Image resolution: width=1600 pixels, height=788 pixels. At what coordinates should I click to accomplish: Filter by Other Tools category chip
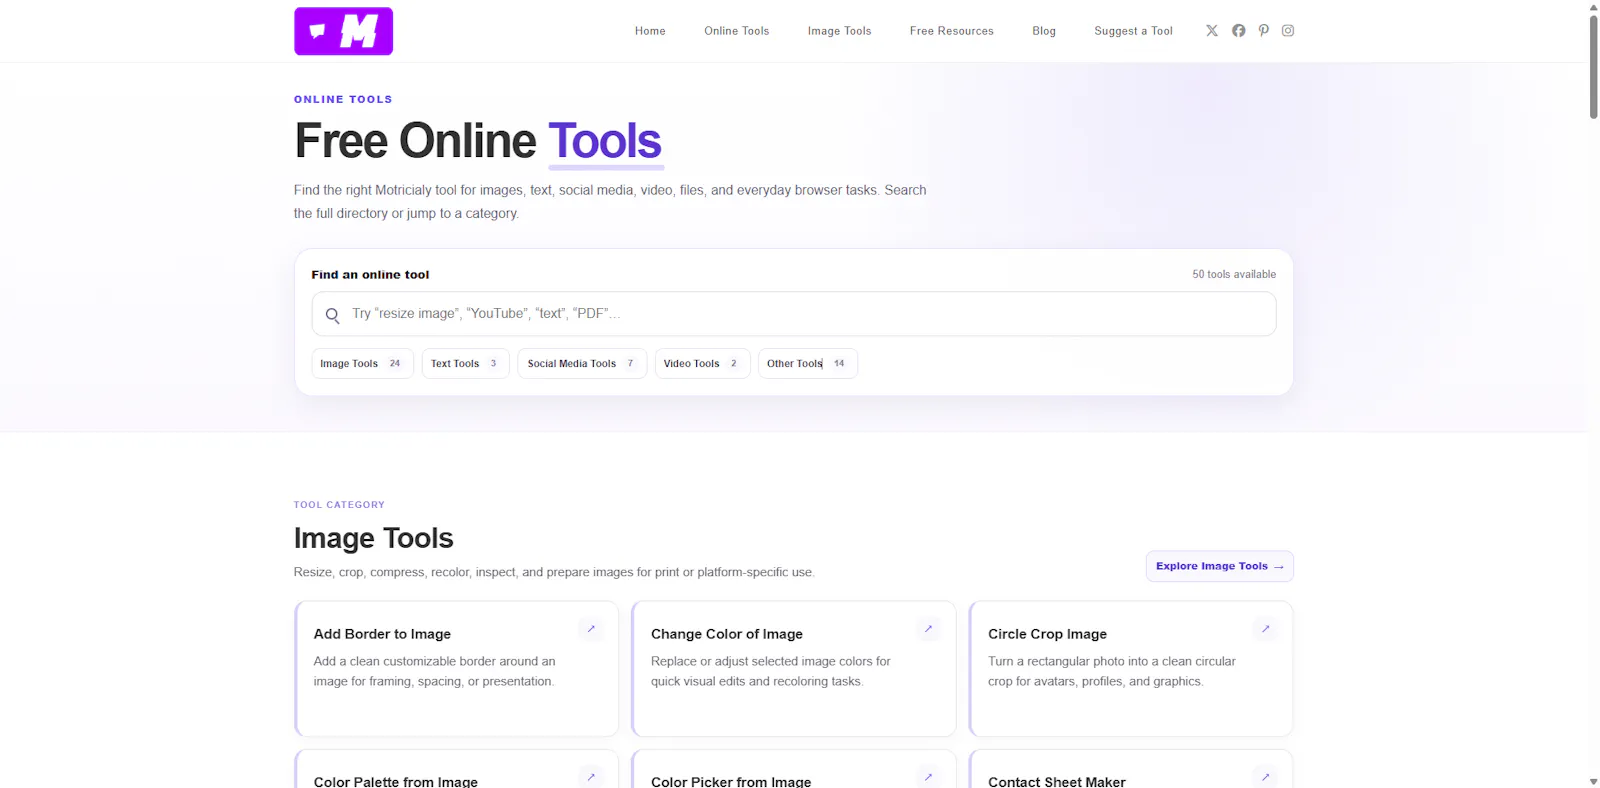click(807, 364)
